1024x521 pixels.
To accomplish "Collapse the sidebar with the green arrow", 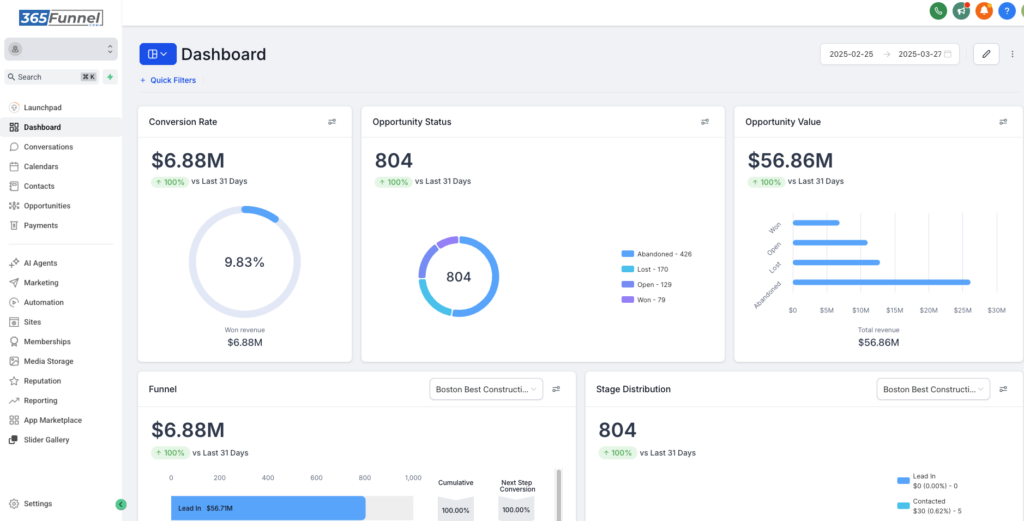I will tap(121, 504).
